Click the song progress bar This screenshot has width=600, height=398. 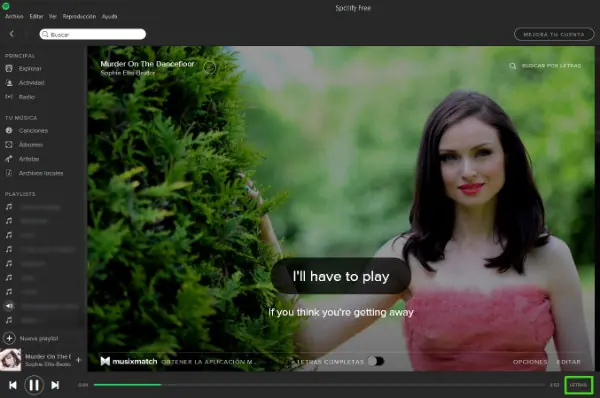point(319,385)
